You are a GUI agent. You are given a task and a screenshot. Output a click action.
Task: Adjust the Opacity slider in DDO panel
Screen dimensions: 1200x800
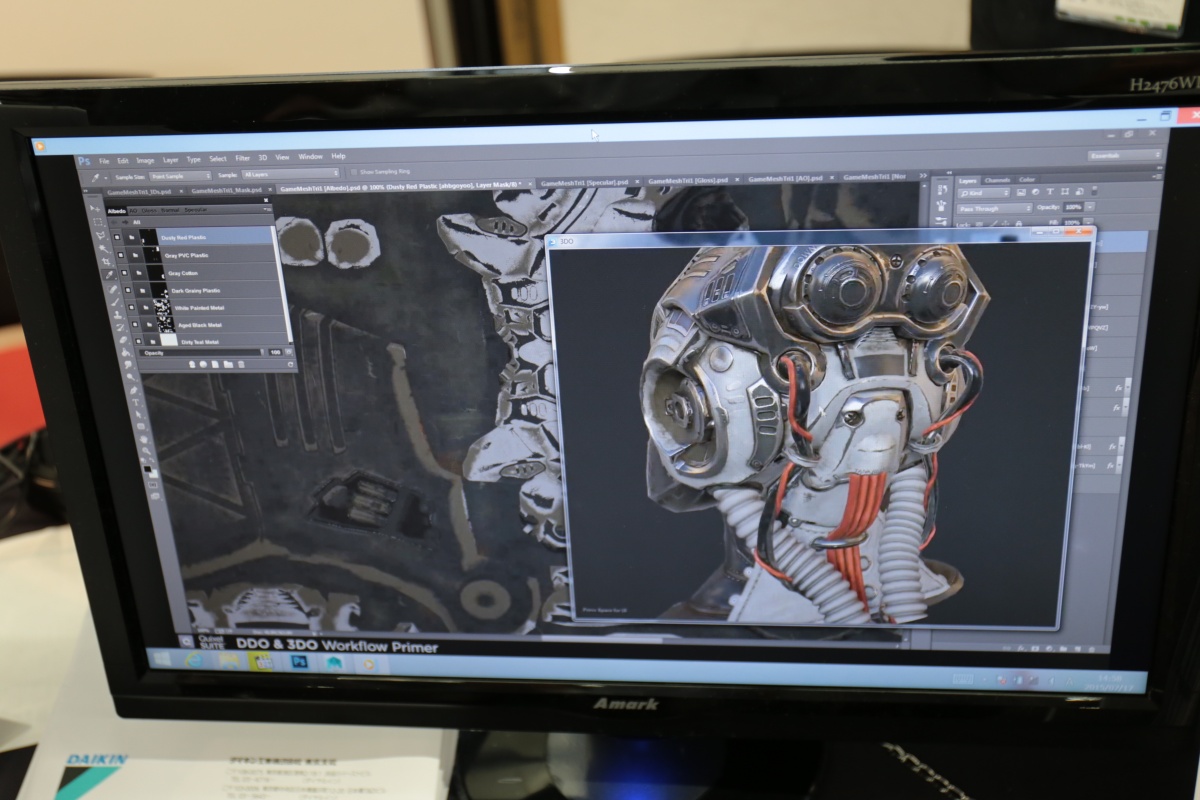[202, 352]
